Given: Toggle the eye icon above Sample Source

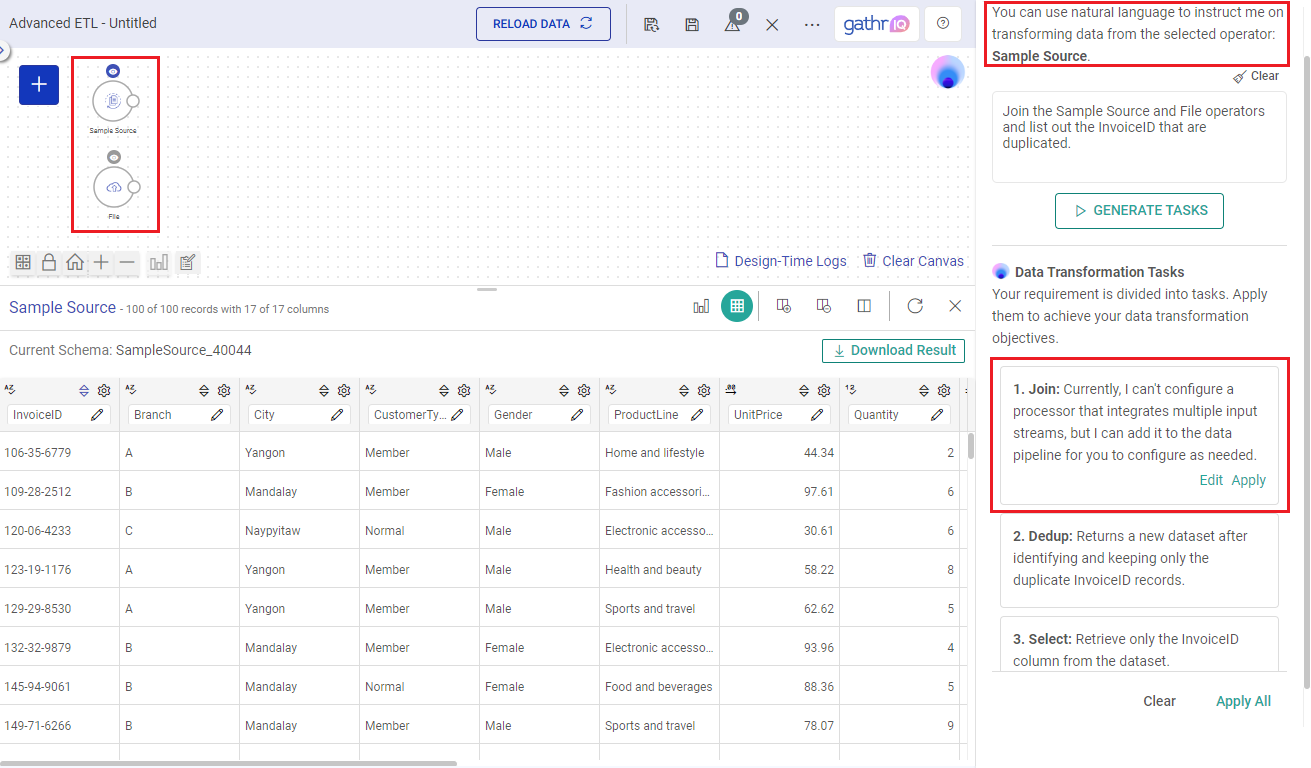Looking at the screenshot, I should [x=114, y=71].
